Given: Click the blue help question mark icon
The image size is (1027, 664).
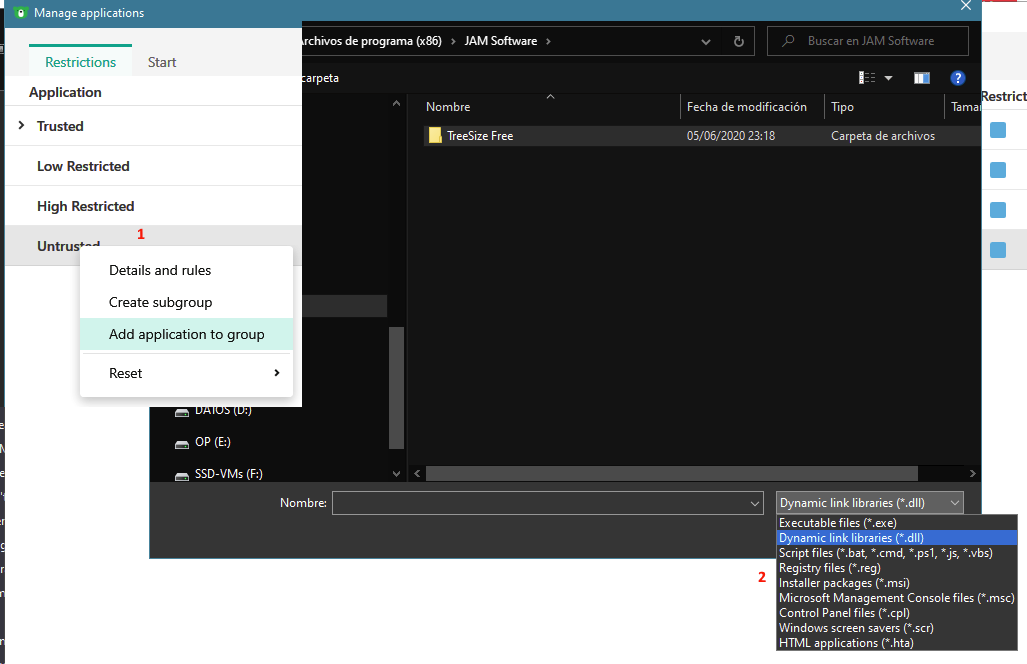Looking at the screenshot, I should (x=957, y=78).
